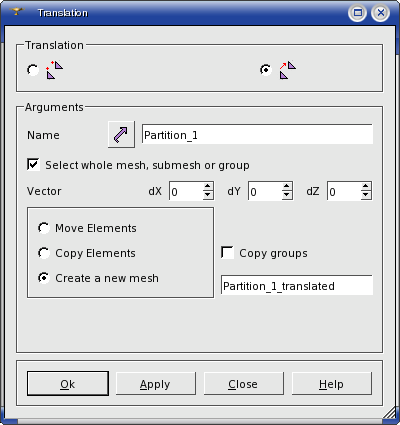
Task: Click the Partition_1 name input field
Action: [x=257, y=134]
